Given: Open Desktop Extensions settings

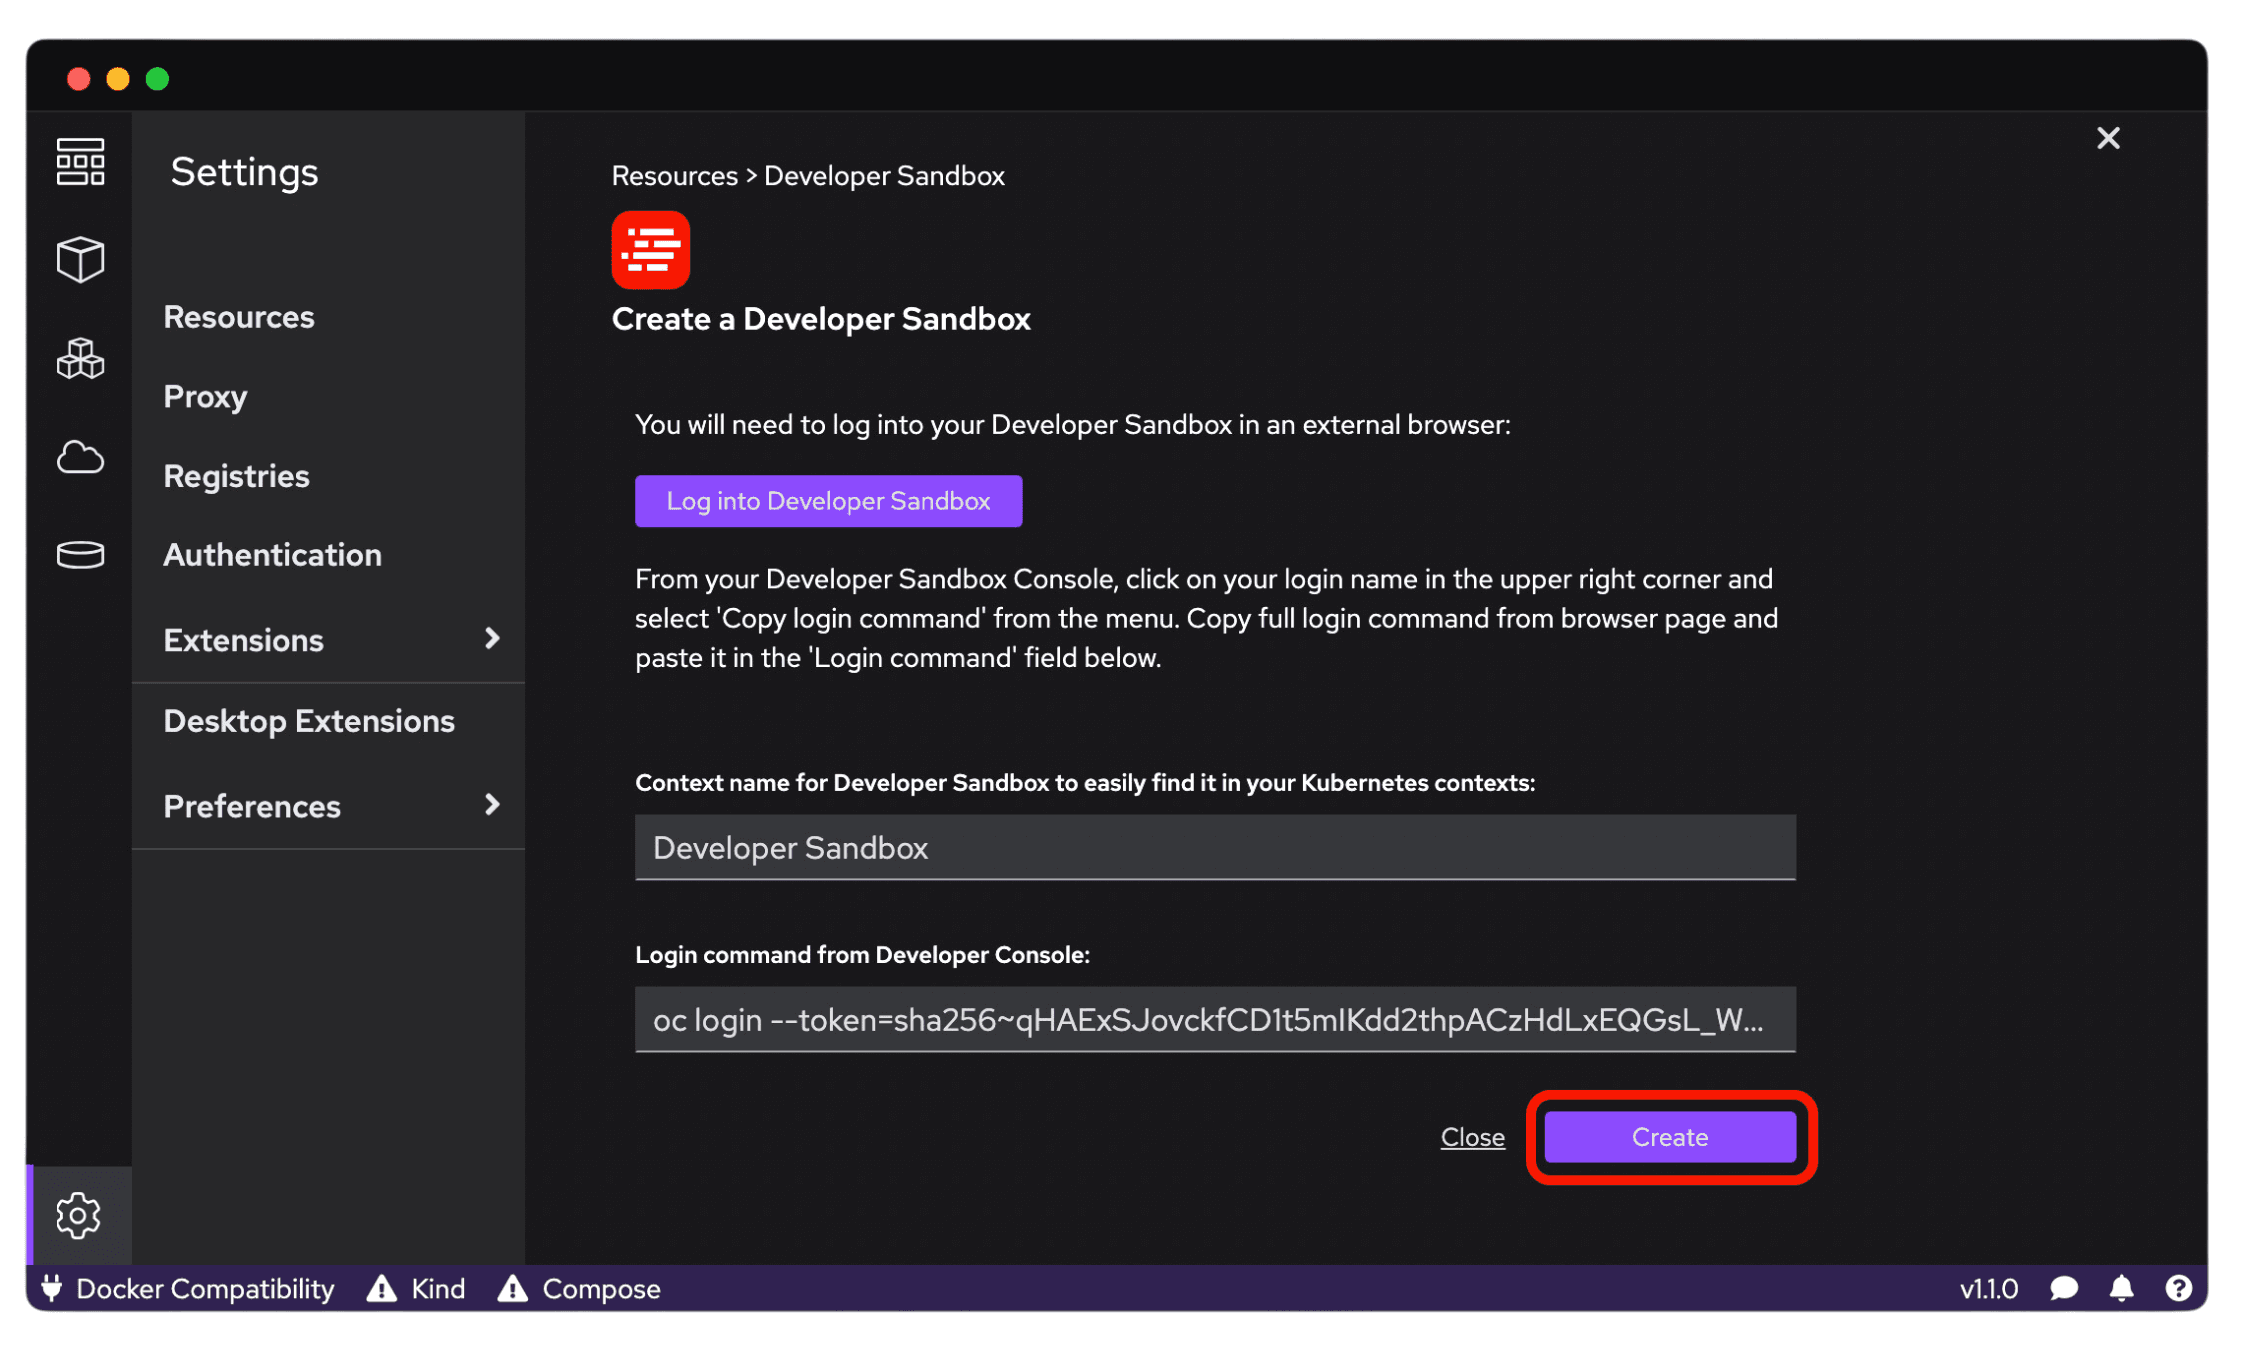Looking at the screenshot, I should tap(309, 721).
